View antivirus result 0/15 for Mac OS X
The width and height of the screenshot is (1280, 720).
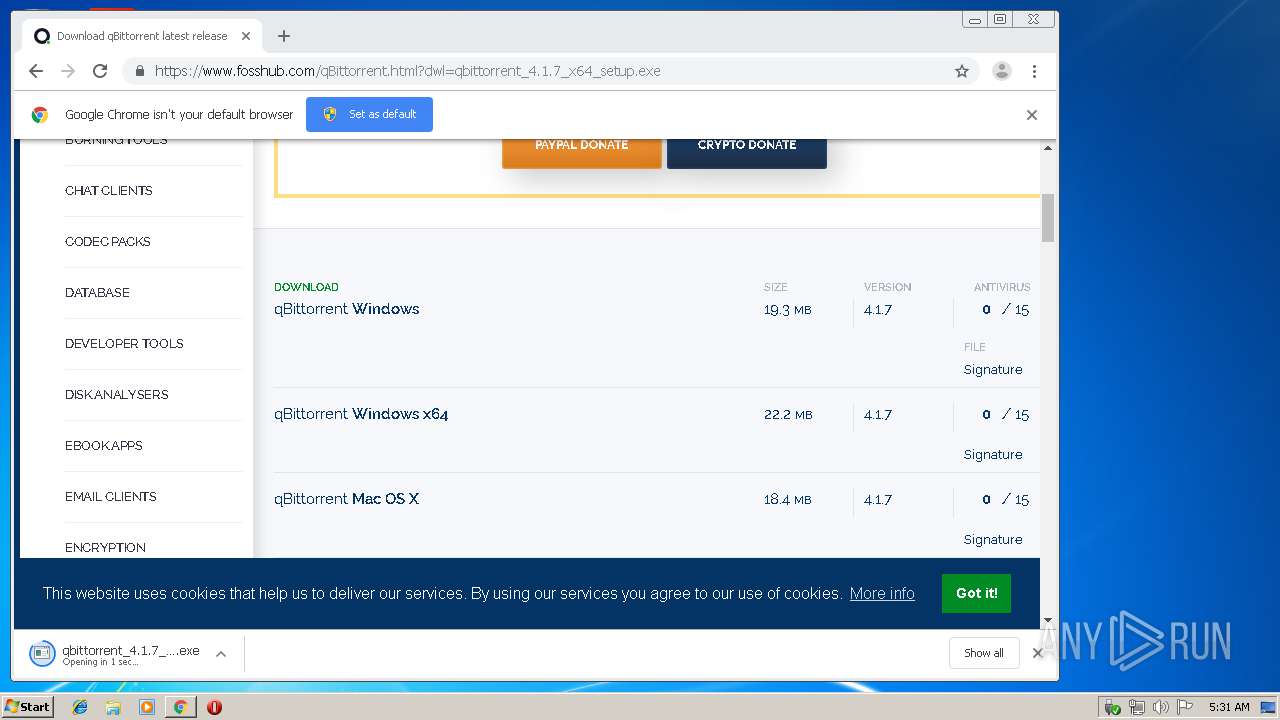[x=1005, y=499]
